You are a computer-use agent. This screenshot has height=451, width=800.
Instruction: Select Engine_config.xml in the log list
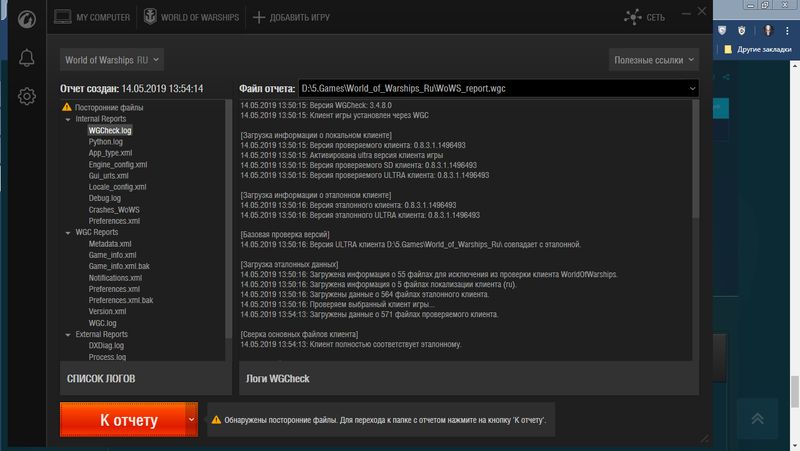(x=118, y=164)
